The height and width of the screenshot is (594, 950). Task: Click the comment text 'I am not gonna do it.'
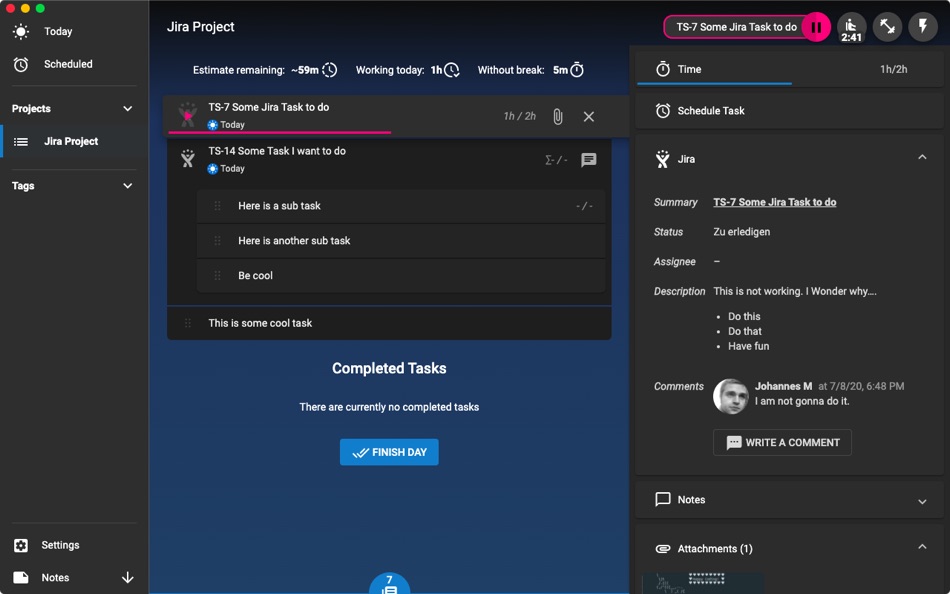pos(802,401)
